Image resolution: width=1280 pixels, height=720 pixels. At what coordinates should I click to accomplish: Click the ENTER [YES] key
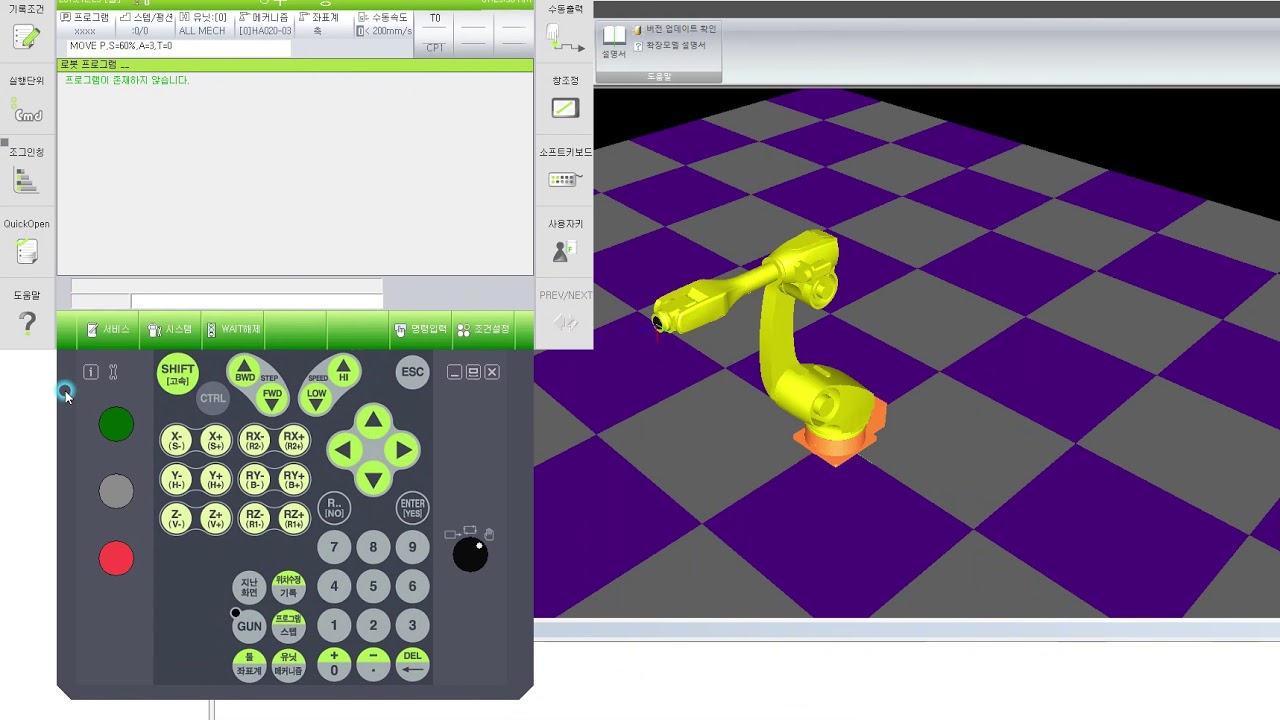click(412, 508)
